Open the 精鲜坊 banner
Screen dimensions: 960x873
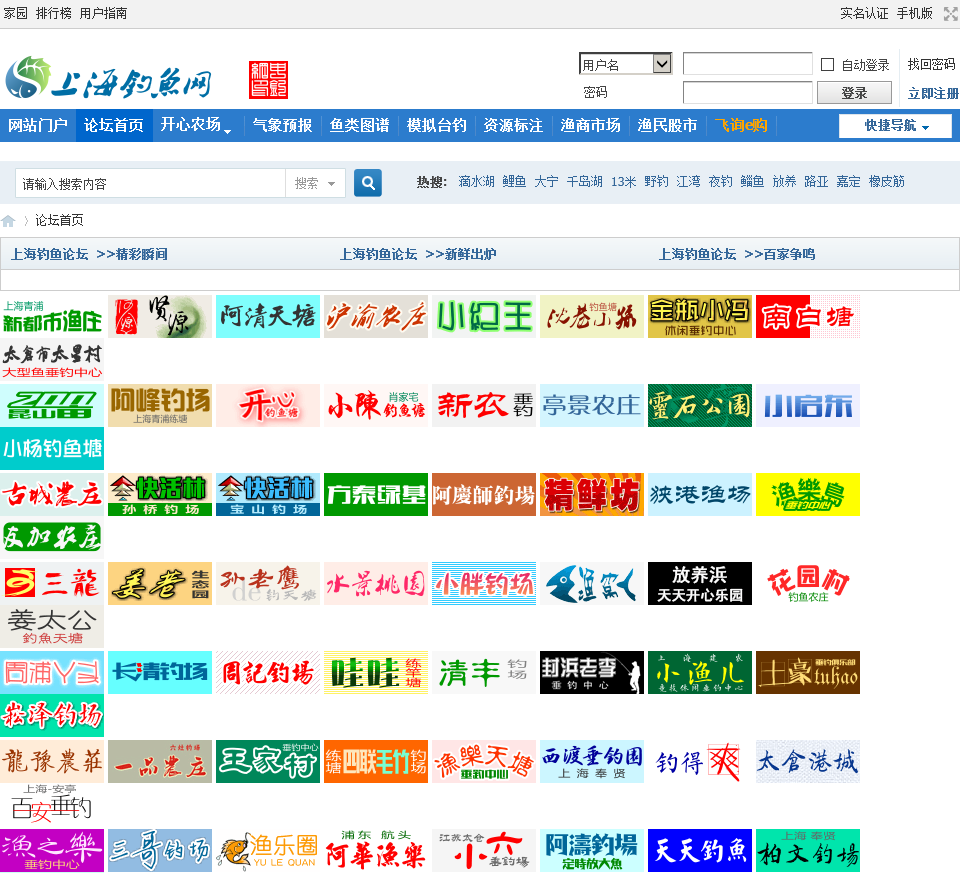click(x=592, y=494)
